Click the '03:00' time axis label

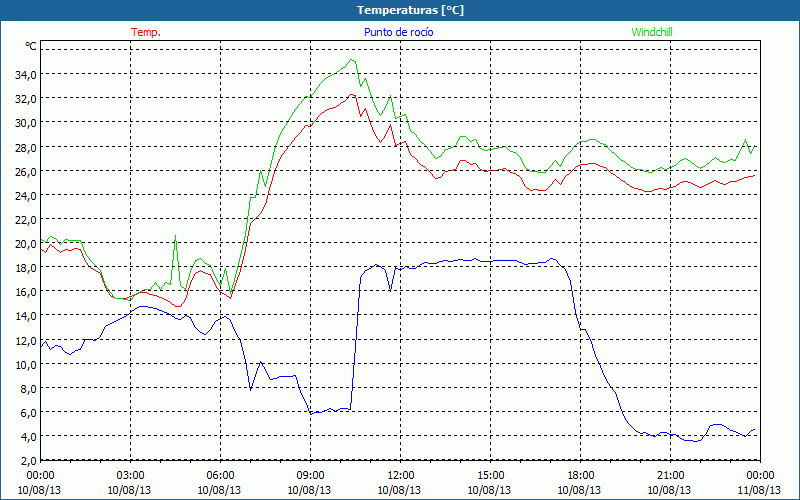pyautogui.click(x=130, y=475)
